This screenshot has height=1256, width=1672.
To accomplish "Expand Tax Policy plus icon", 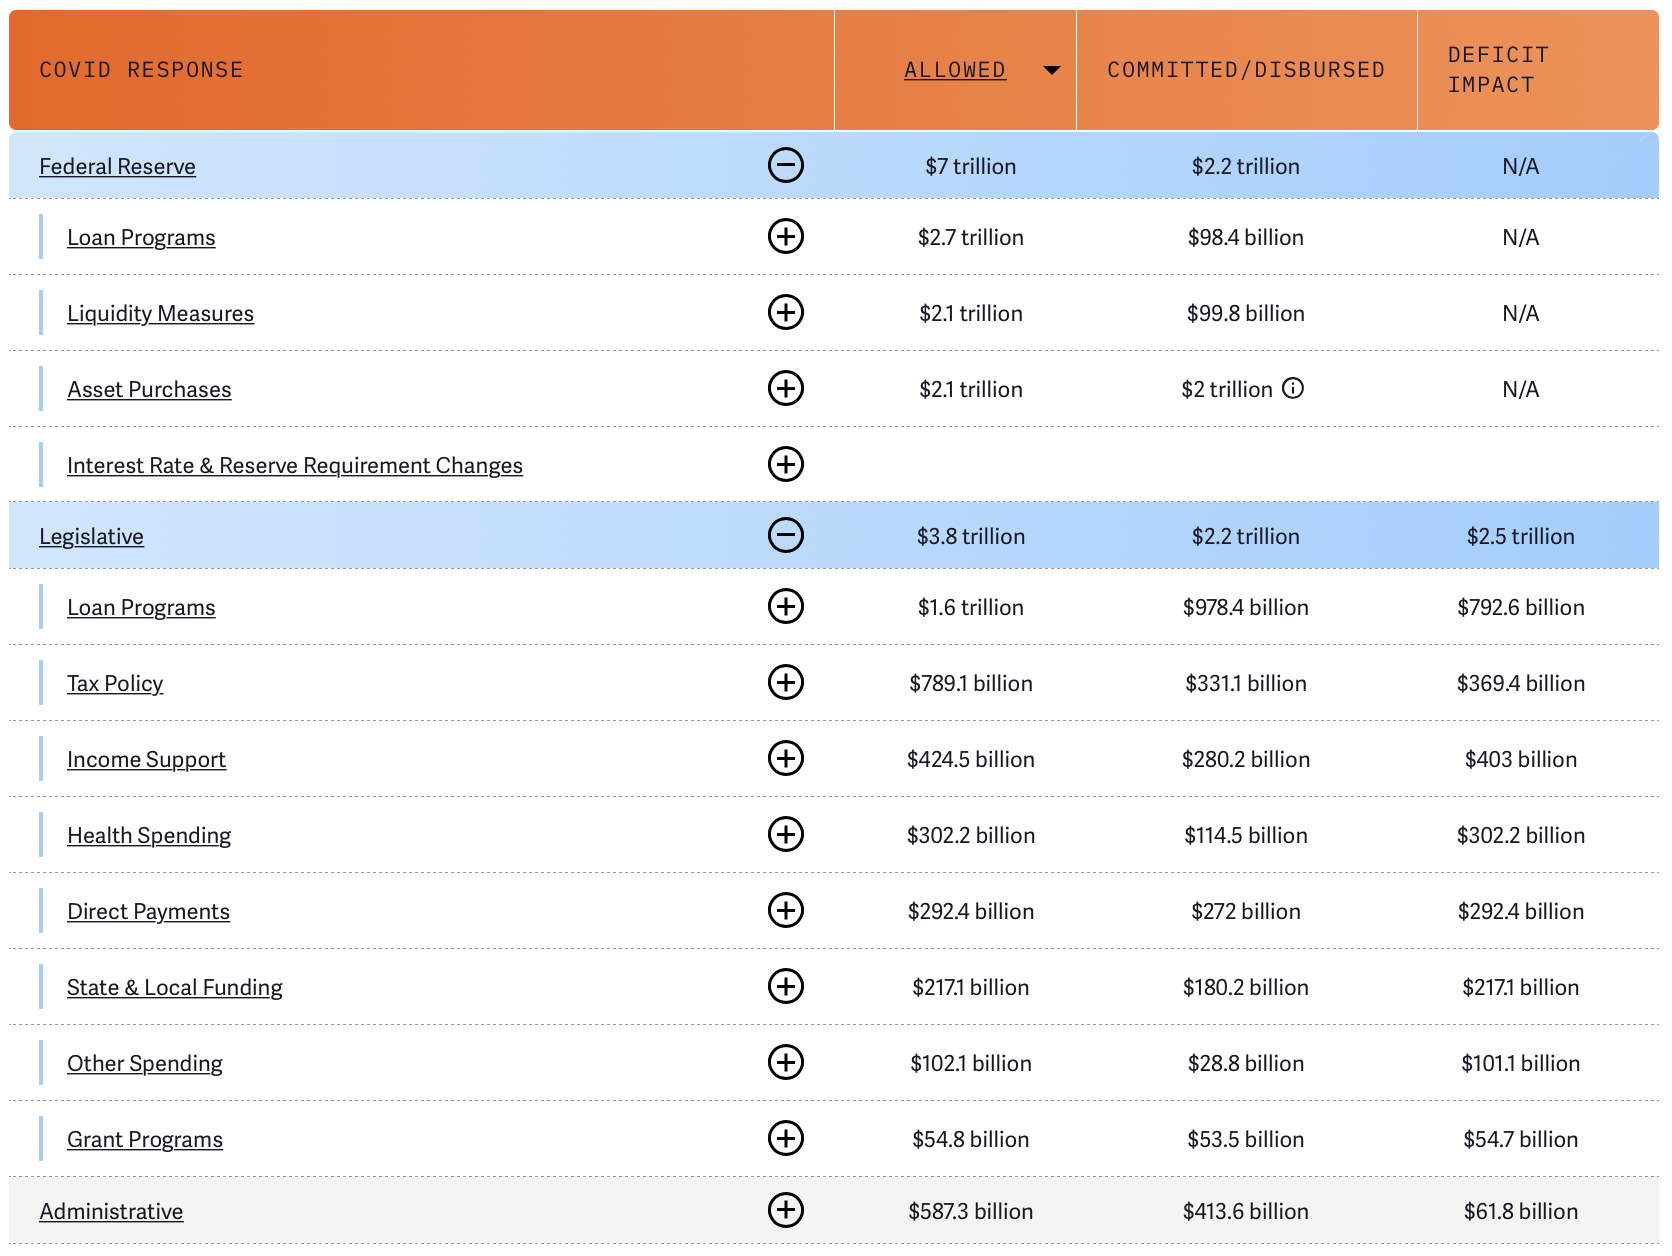I will pyautogui.click(x=785, y=683).
